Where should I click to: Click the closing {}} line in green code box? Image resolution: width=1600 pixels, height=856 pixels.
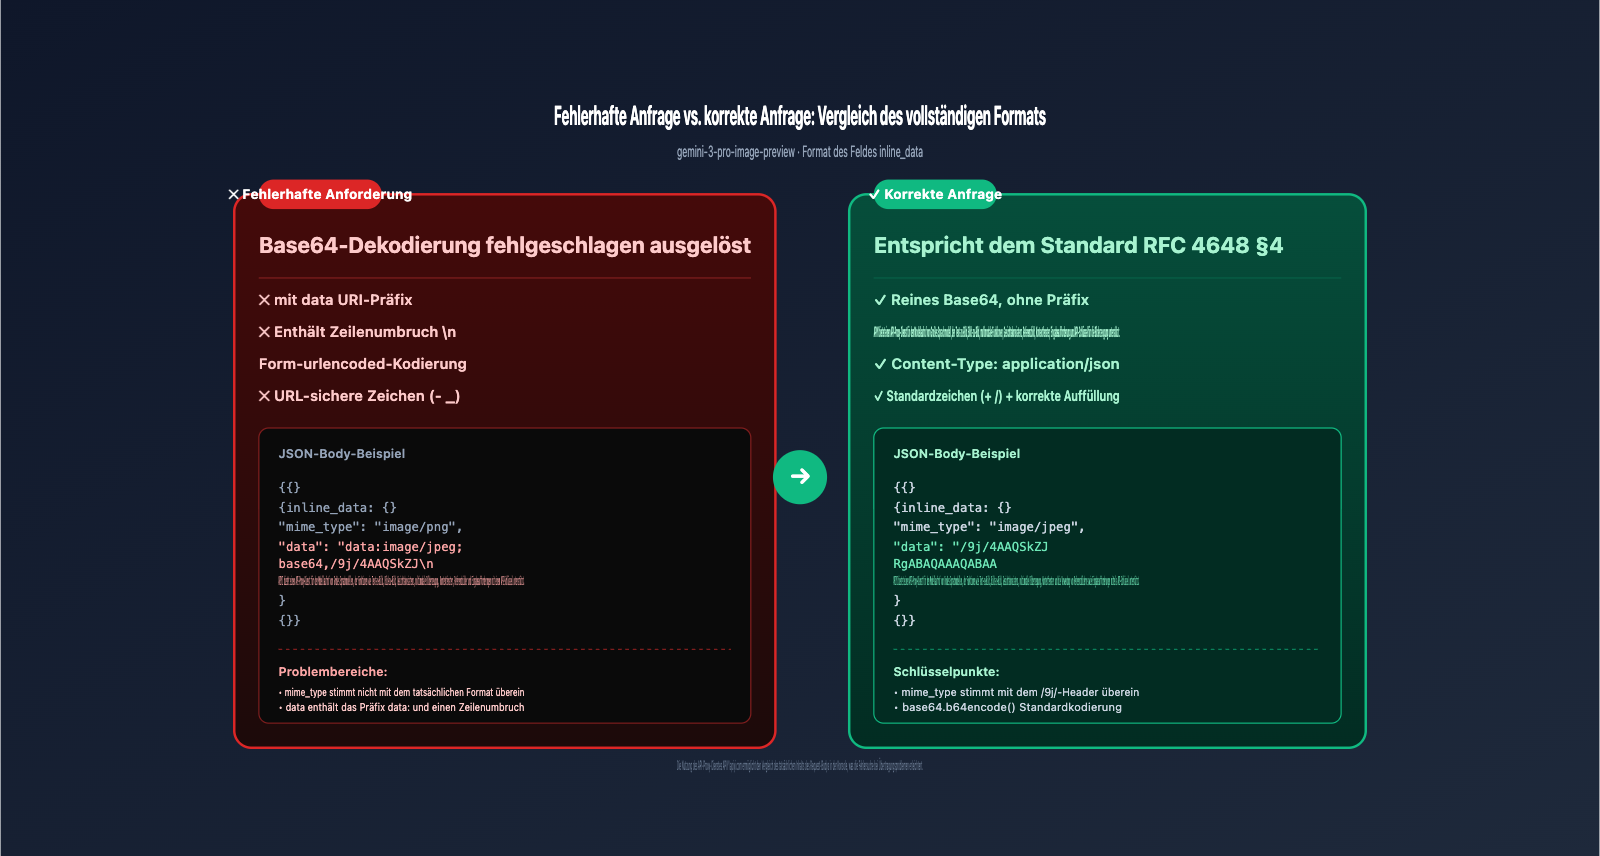(904, 621)
